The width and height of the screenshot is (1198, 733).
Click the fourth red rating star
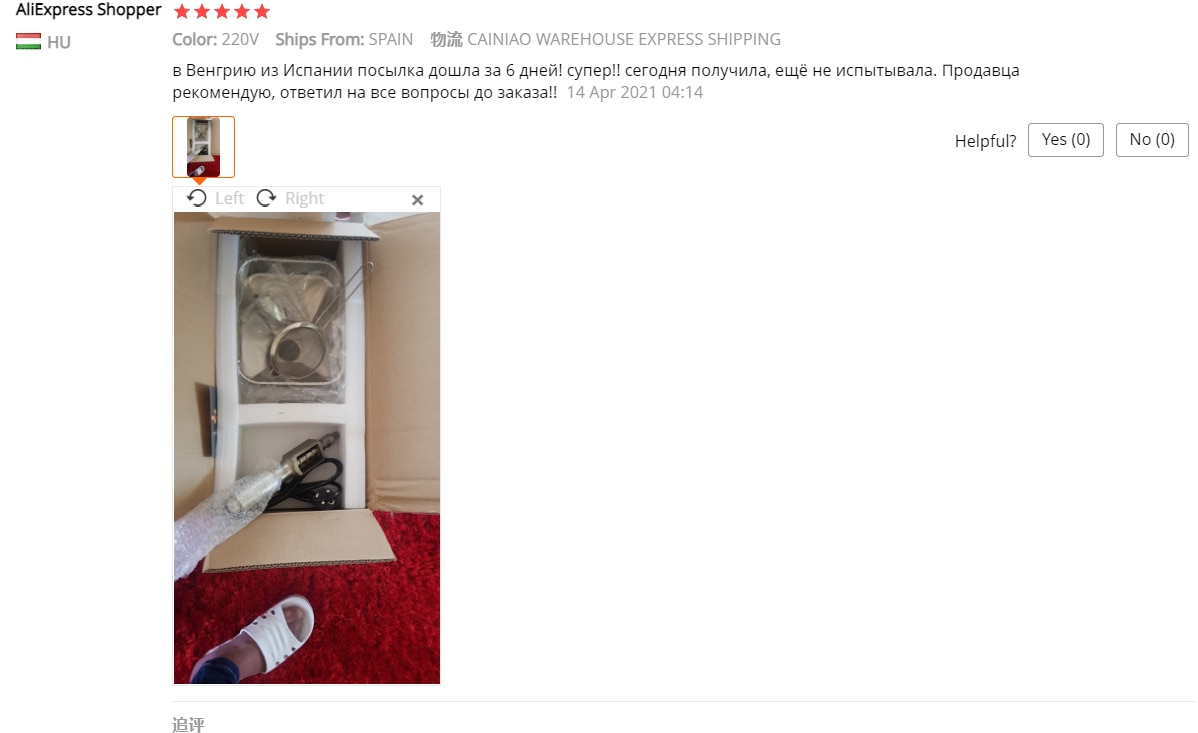click(242, 11)
